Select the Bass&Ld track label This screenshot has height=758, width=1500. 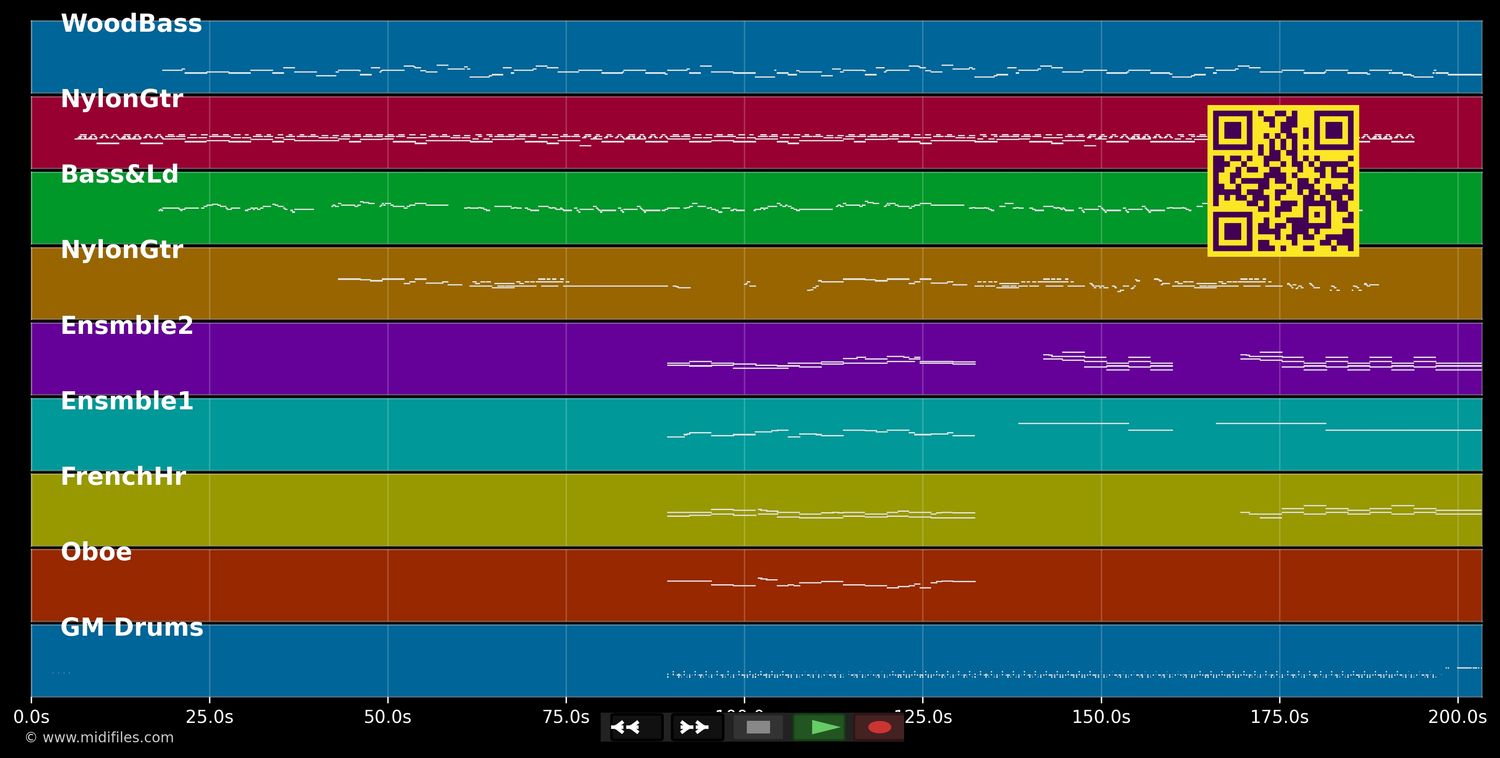119,175
